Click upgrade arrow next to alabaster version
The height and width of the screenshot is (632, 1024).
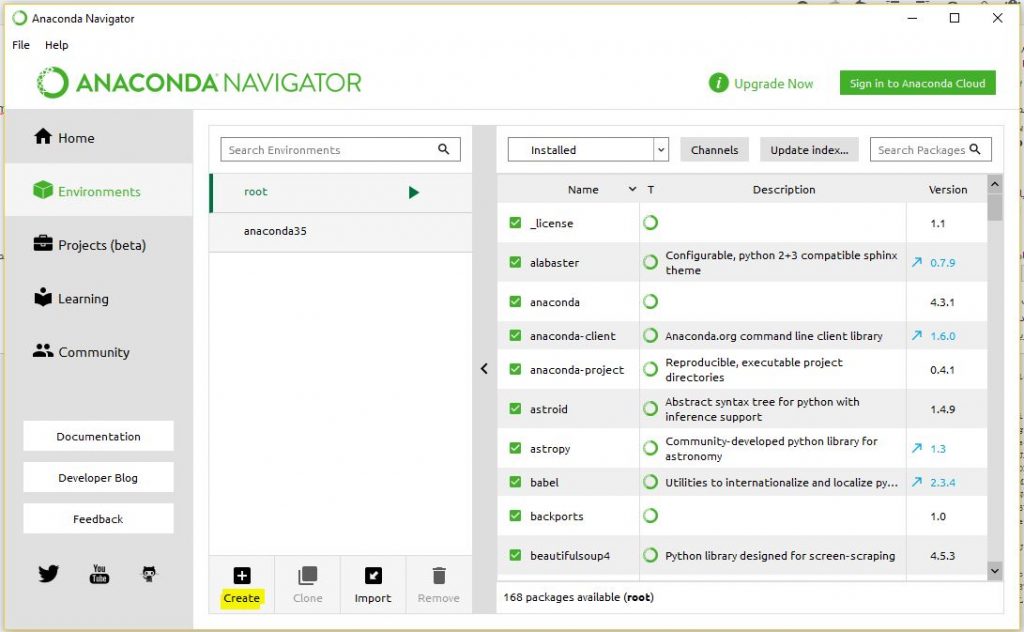tap(917, 263)
